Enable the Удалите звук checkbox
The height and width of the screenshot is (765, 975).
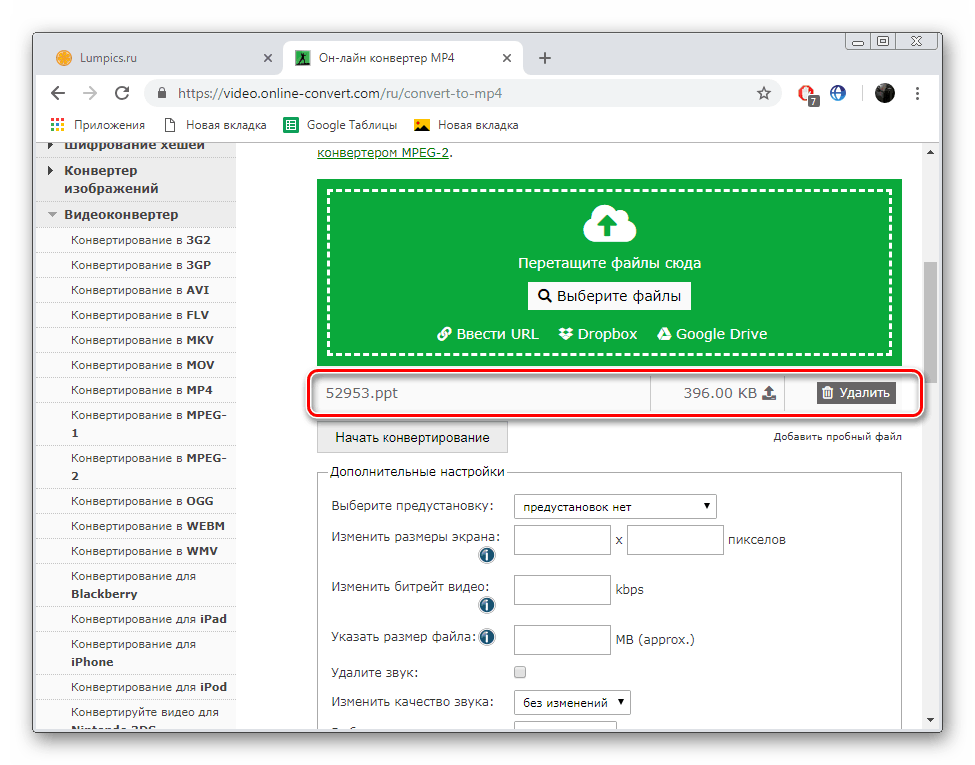tap(519, 672)
